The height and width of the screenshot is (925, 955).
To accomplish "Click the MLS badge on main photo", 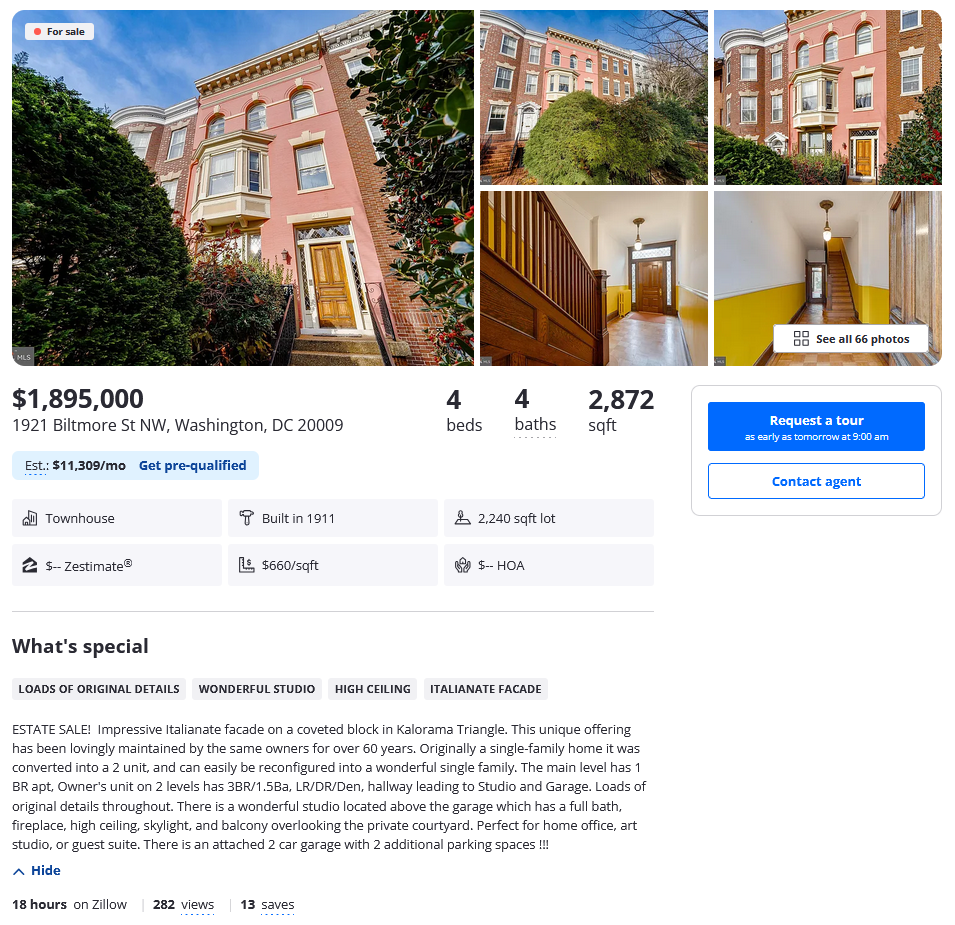I will tap(23, 357).
